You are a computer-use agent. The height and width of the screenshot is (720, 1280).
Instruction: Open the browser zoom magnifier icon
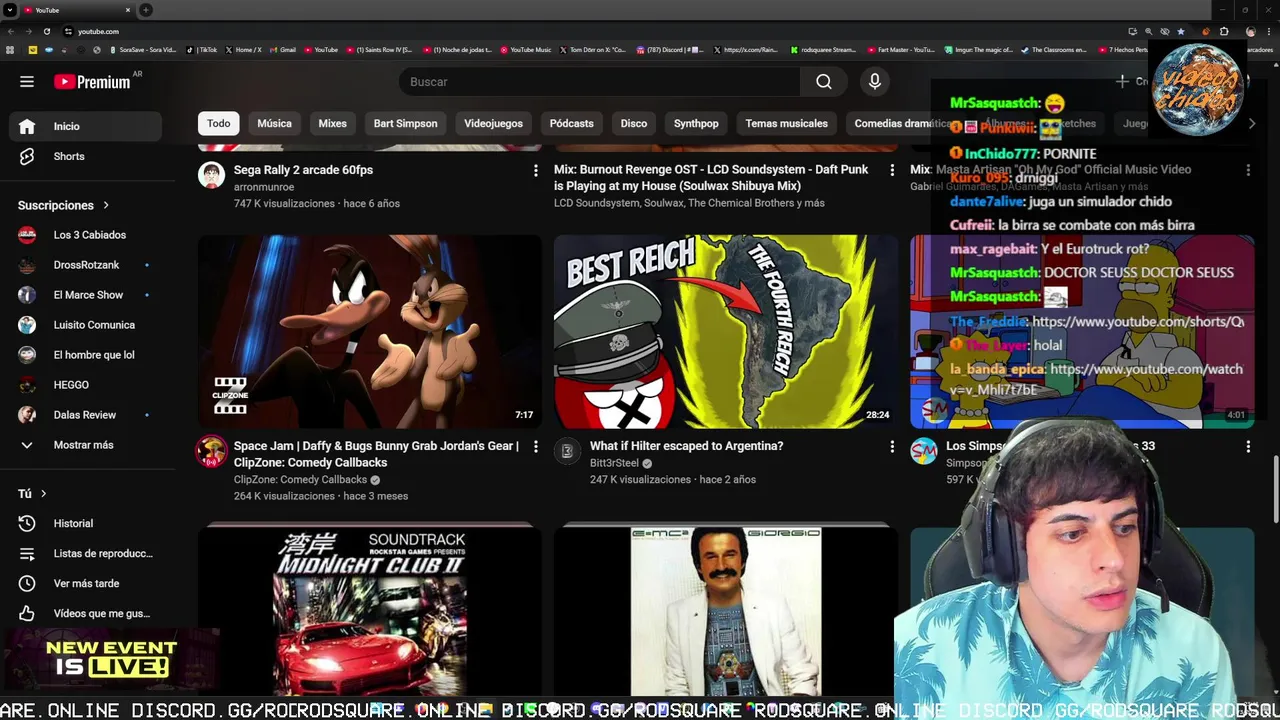pyautogui.click(x=1148, y=31)
